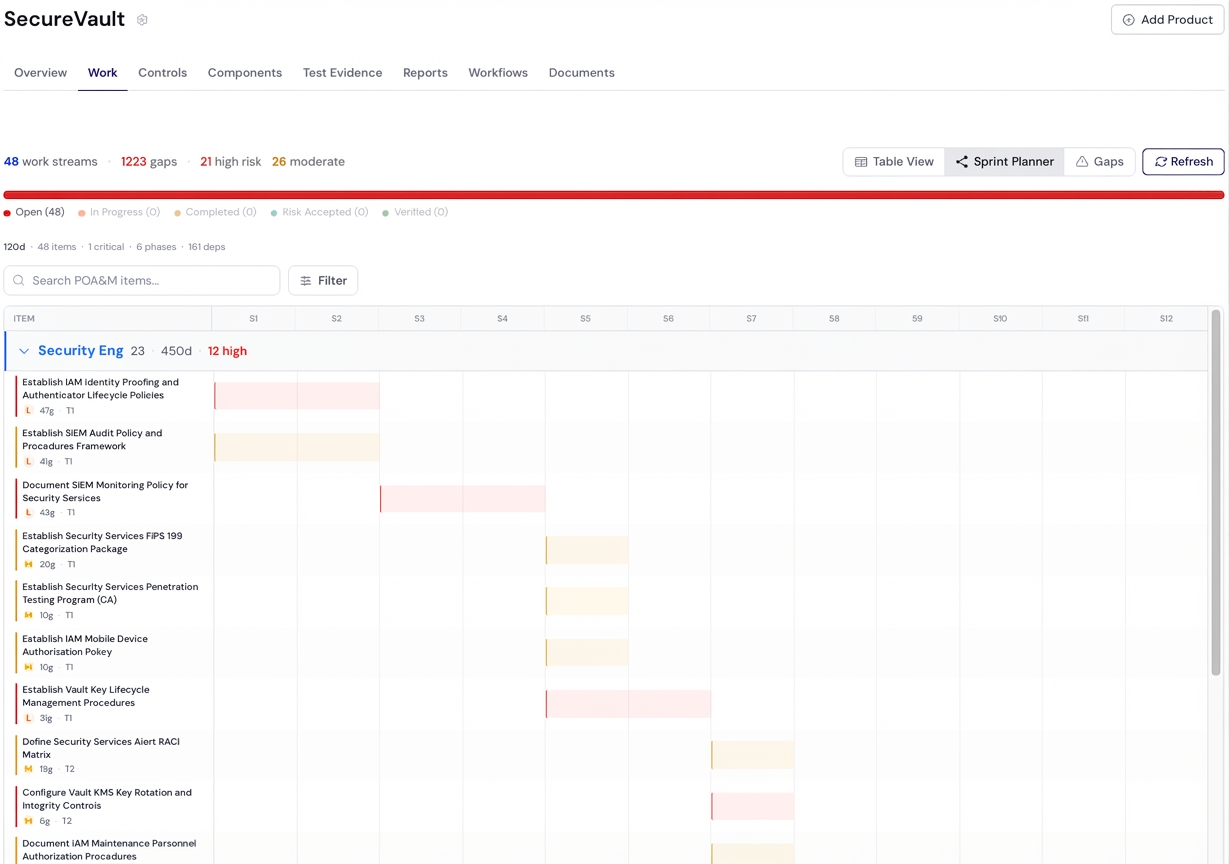Click the warning triangle icon in Gaps
The height and width of the screenshot is (864, 1229).
pyautogui.click(x=1082, y=162)
